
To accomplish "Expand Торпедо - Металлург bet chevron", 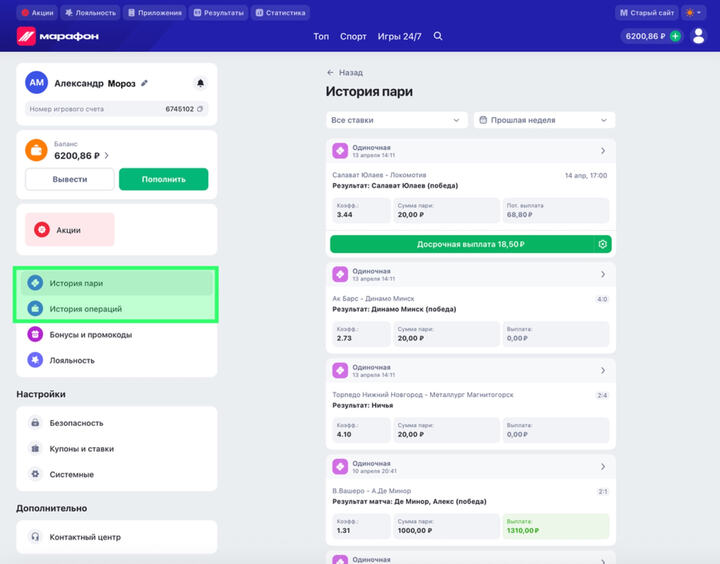I will pos(603,370).
